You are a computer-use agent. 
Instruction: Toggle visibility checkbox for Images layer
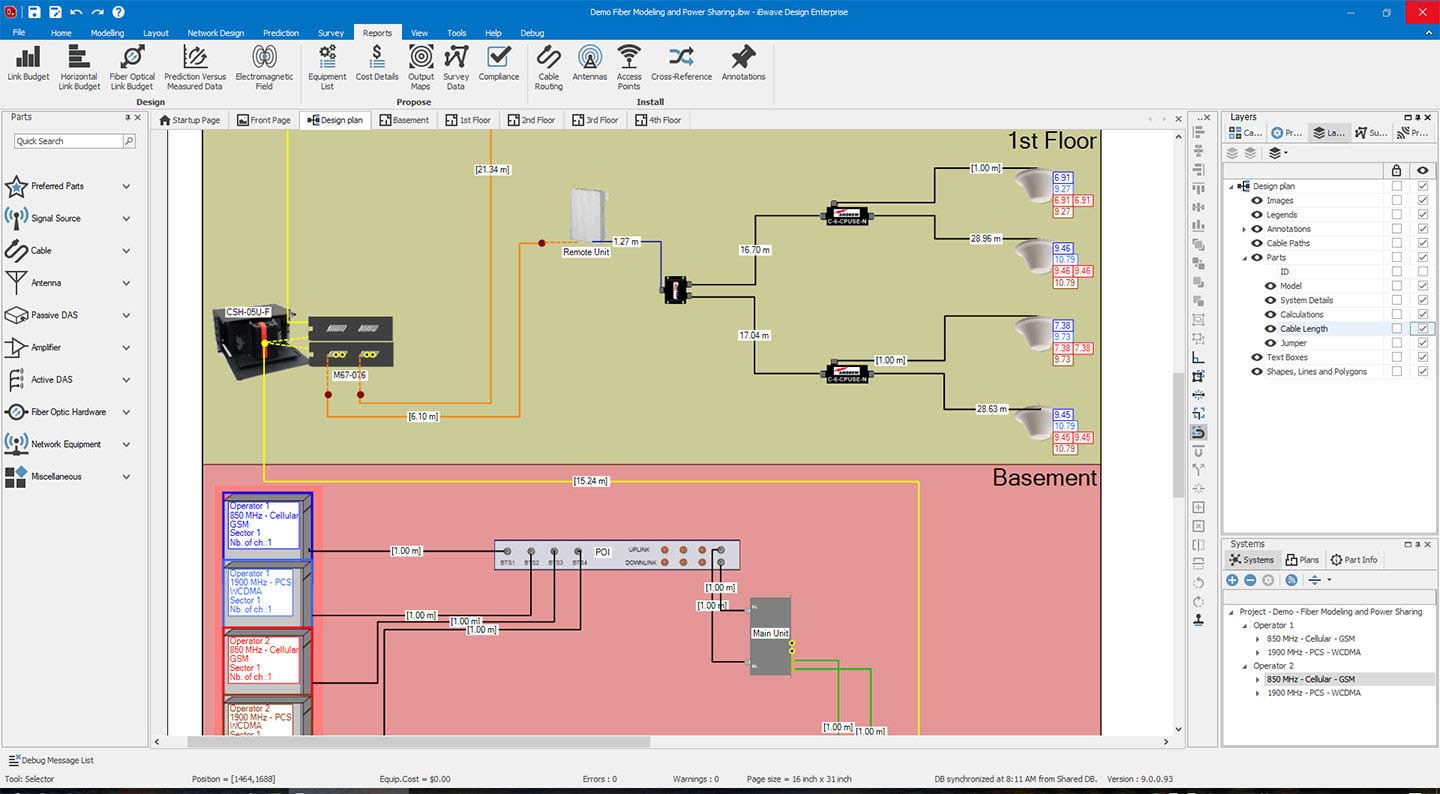1423,200
